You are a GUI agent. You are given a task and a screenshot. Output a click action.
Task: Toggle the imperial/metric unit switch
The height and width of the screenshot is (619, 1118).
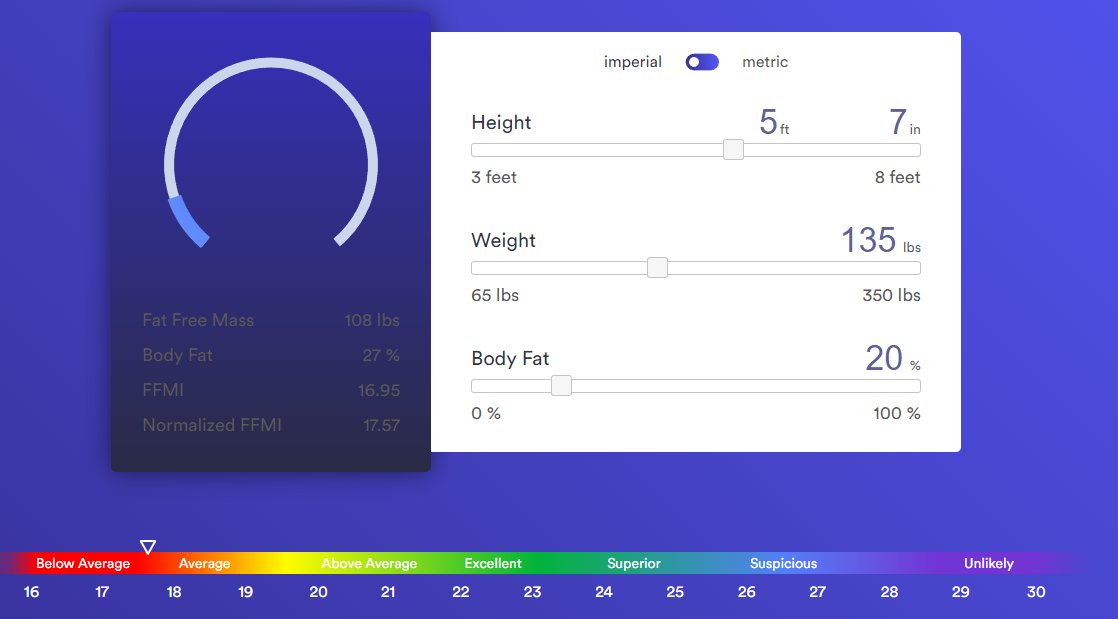[x=702, y=62]
